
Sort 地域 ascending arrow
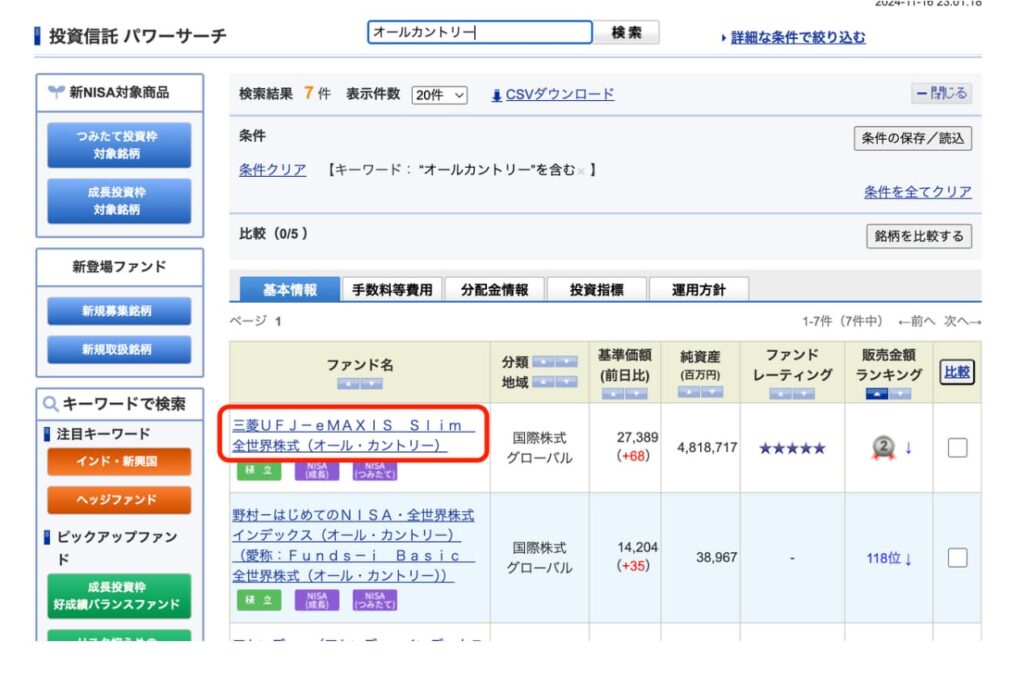pyautogui.click(x=543, y=382)
